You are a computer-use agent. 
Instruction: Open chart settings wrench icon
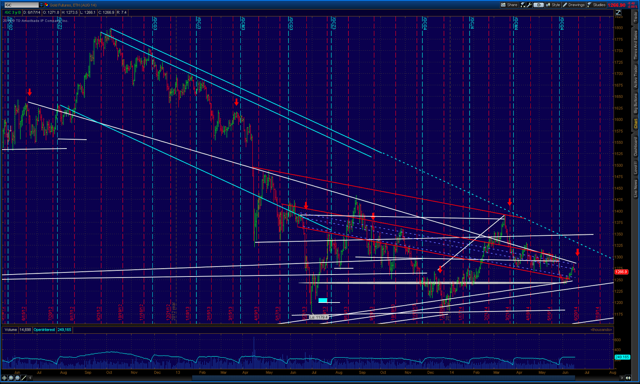tap(529, 5)
